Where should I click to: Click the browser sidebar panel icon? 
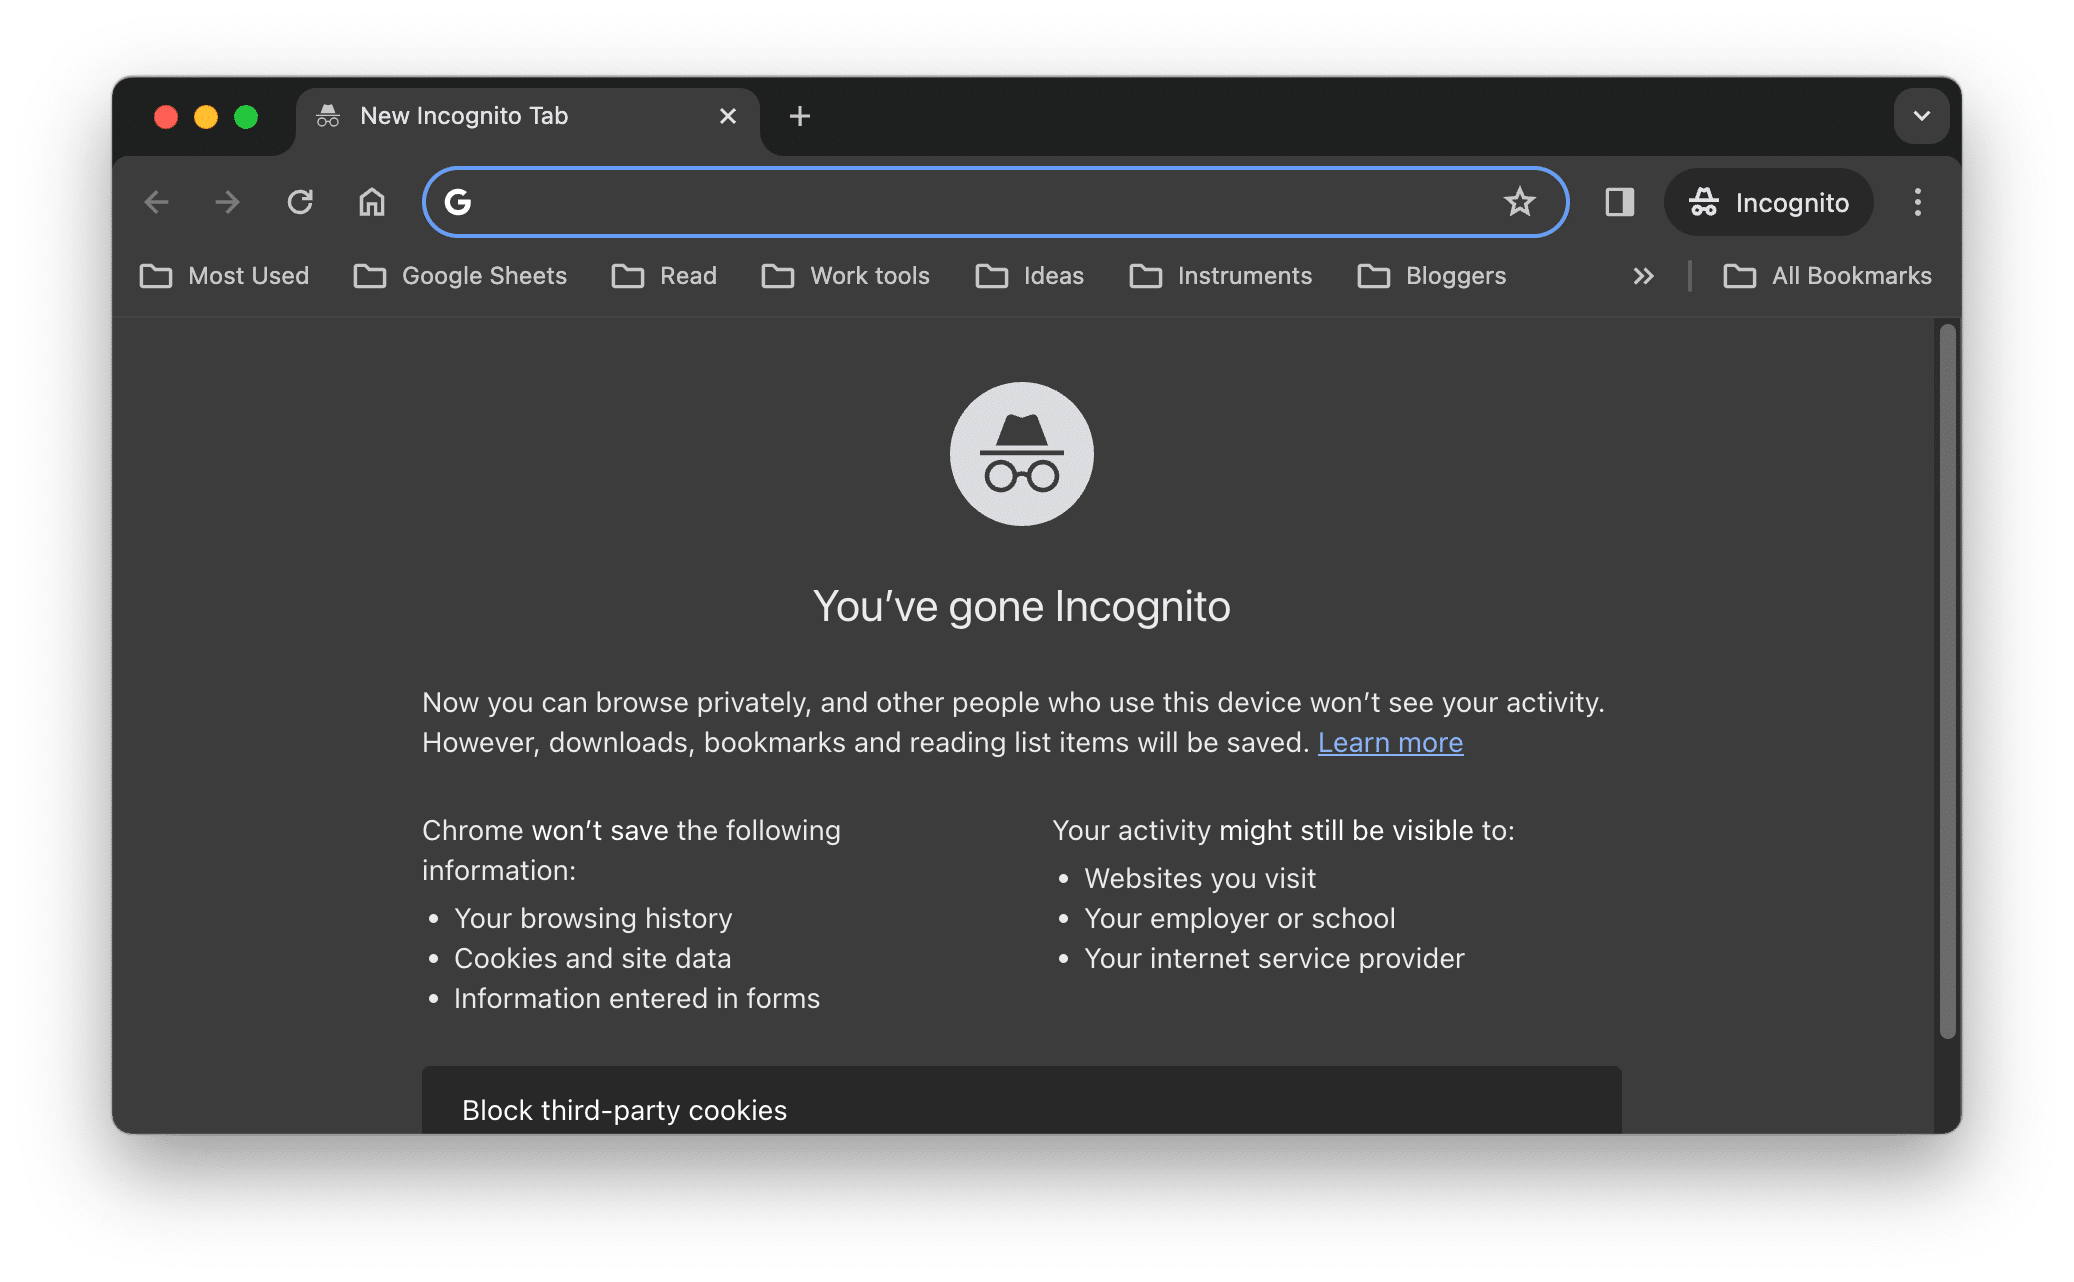click(x=1618, y=203)
